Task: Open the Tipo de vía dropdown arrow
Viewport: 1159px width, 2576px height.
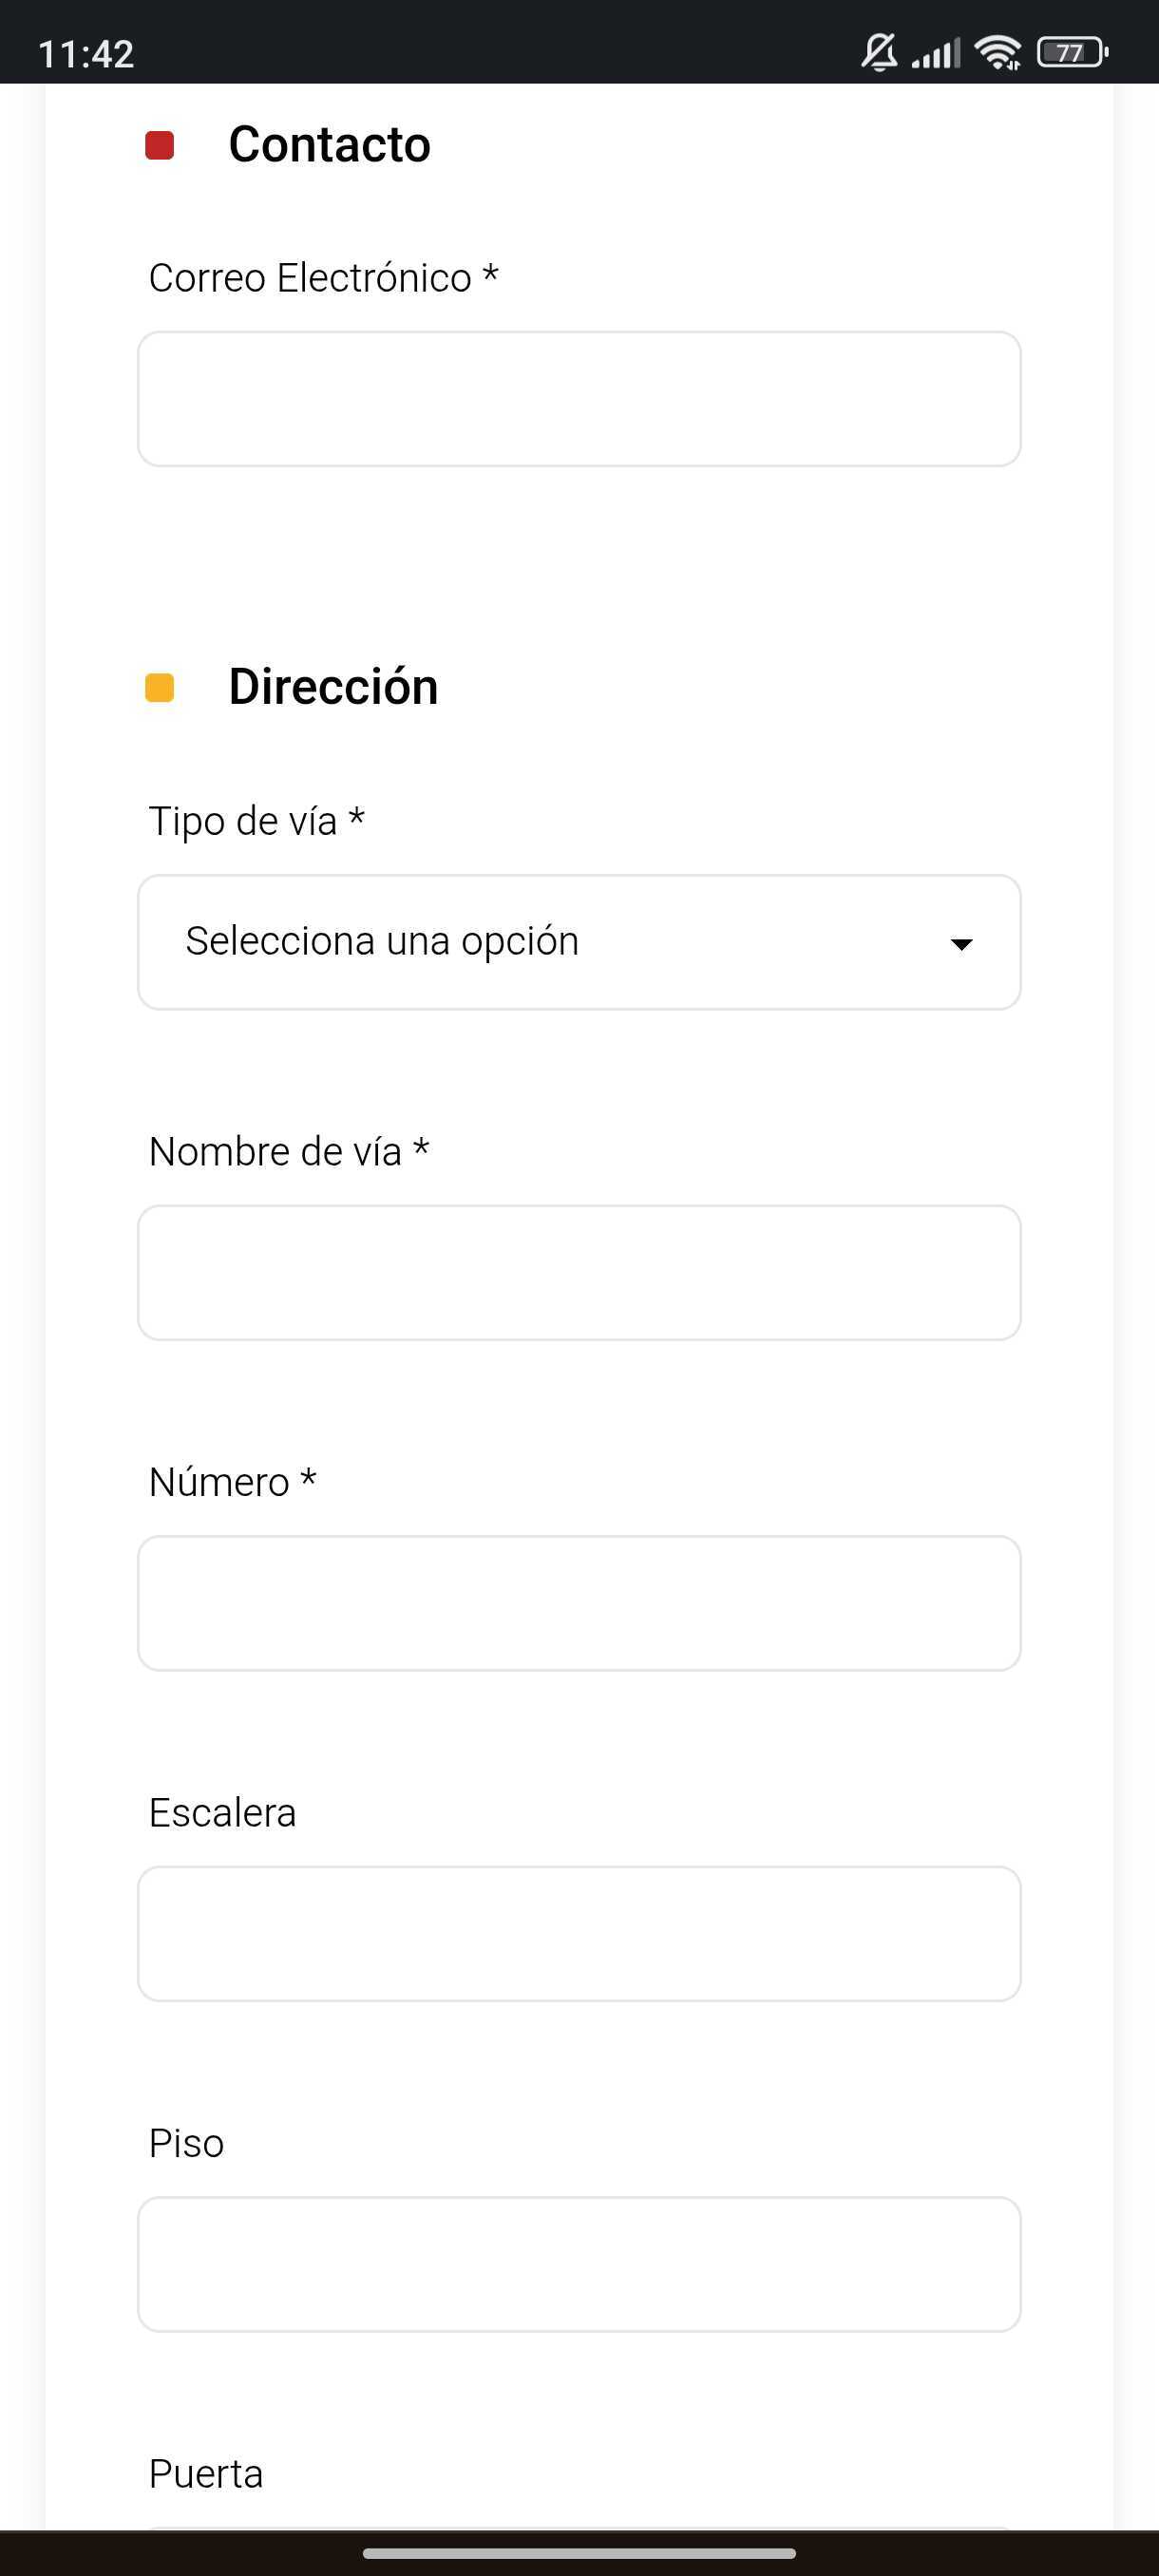Action: tap(961, 944)
